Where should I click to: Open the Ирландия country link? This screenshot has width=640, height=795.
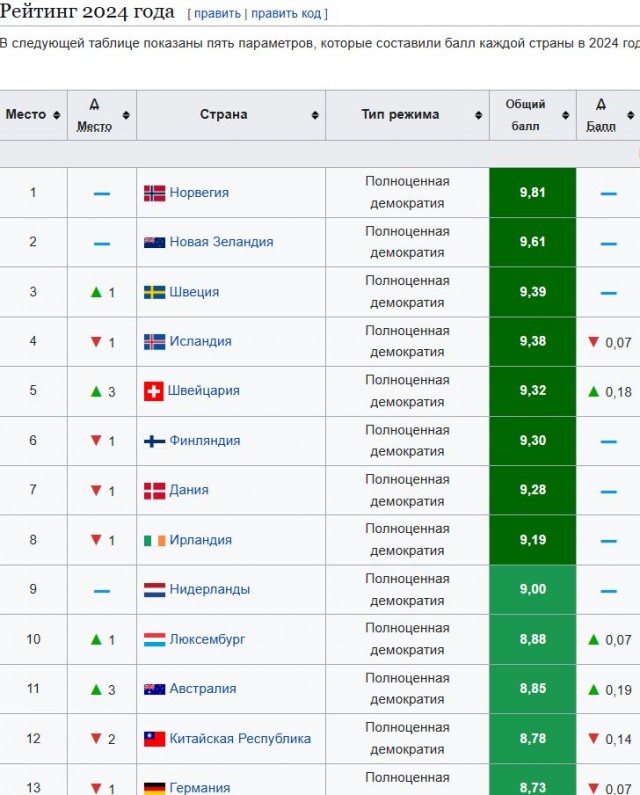[x=201, y=540]
